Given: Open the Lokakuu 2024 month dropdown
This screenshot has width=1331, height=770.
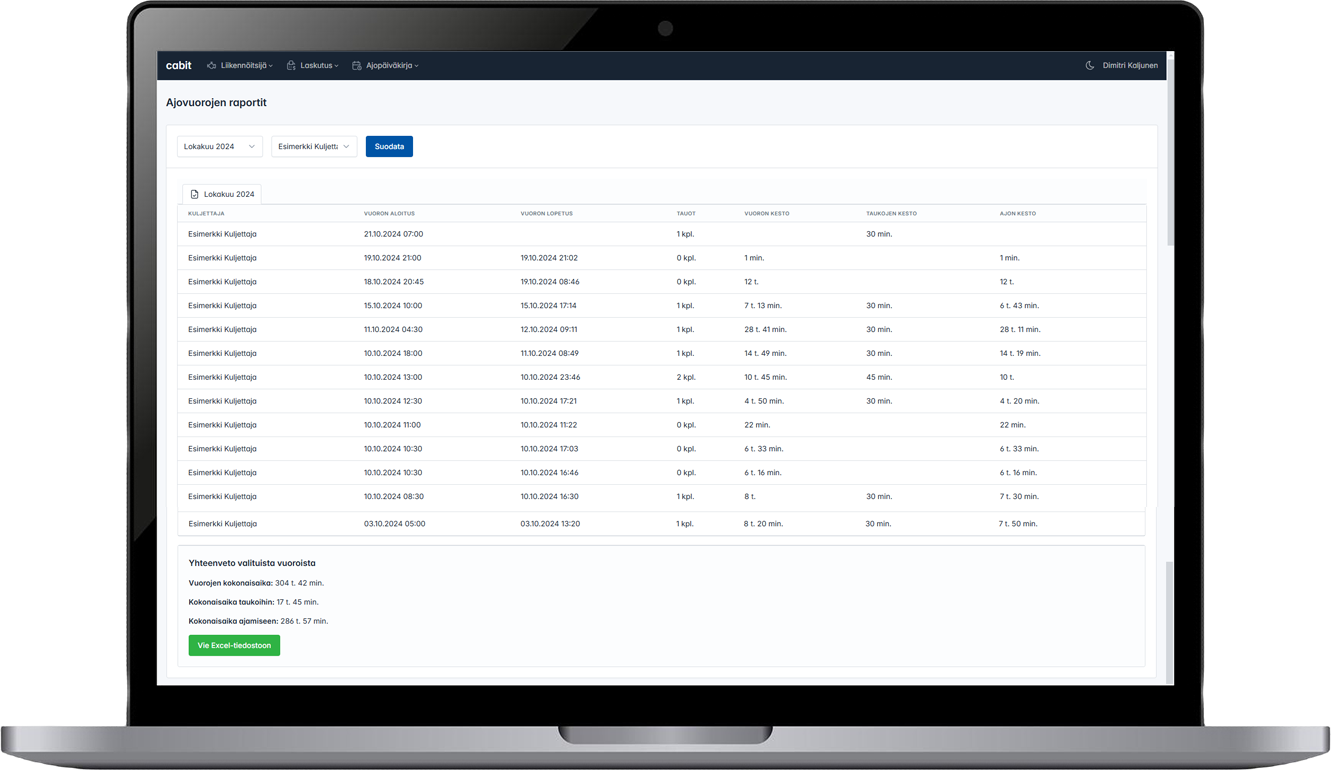Looking at the screenshot, I should coord(219,147).
